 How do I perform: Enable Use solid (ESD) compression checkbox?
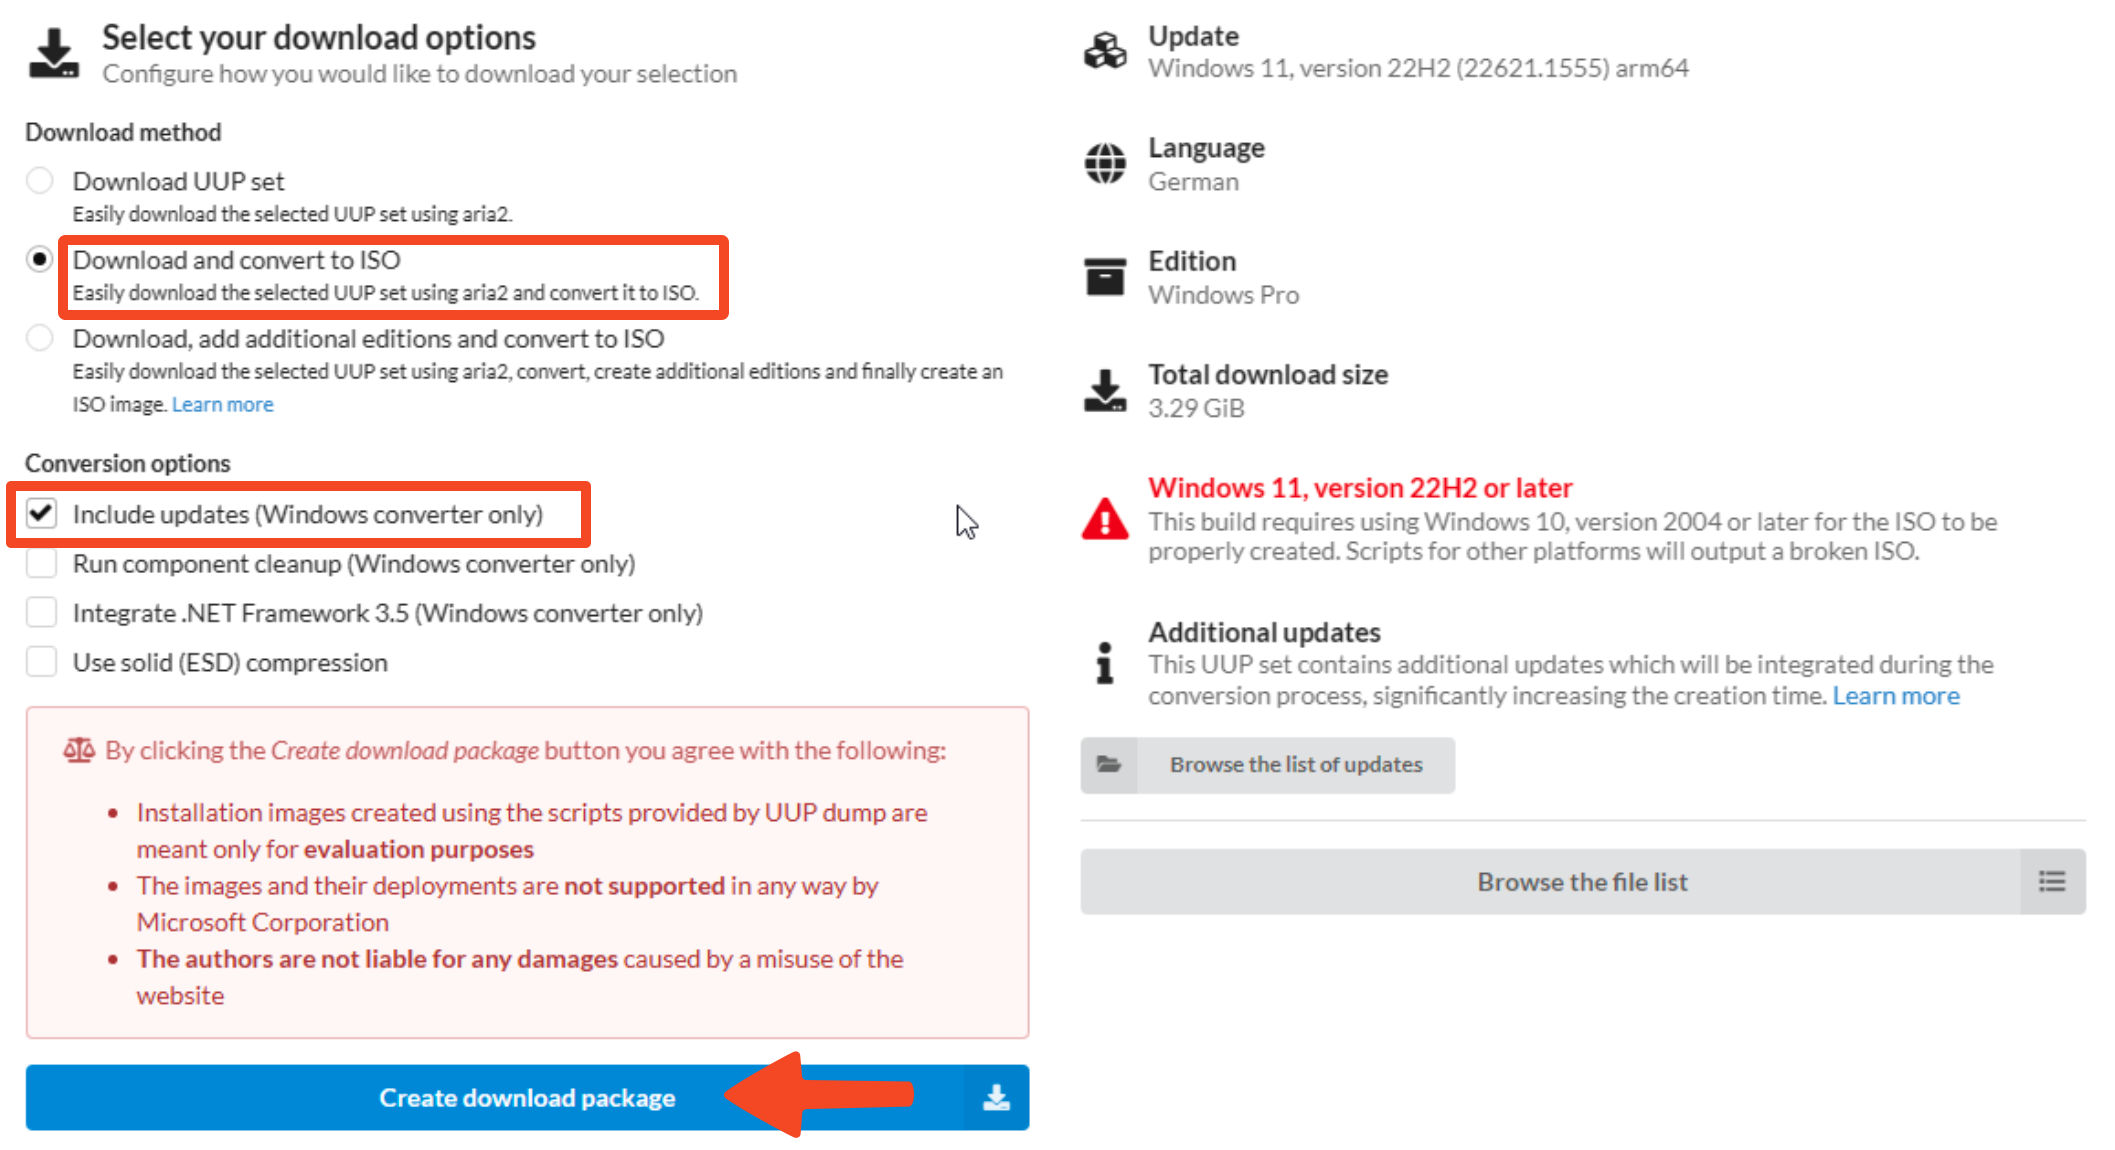pyautogui.click(x=41, y=662)
